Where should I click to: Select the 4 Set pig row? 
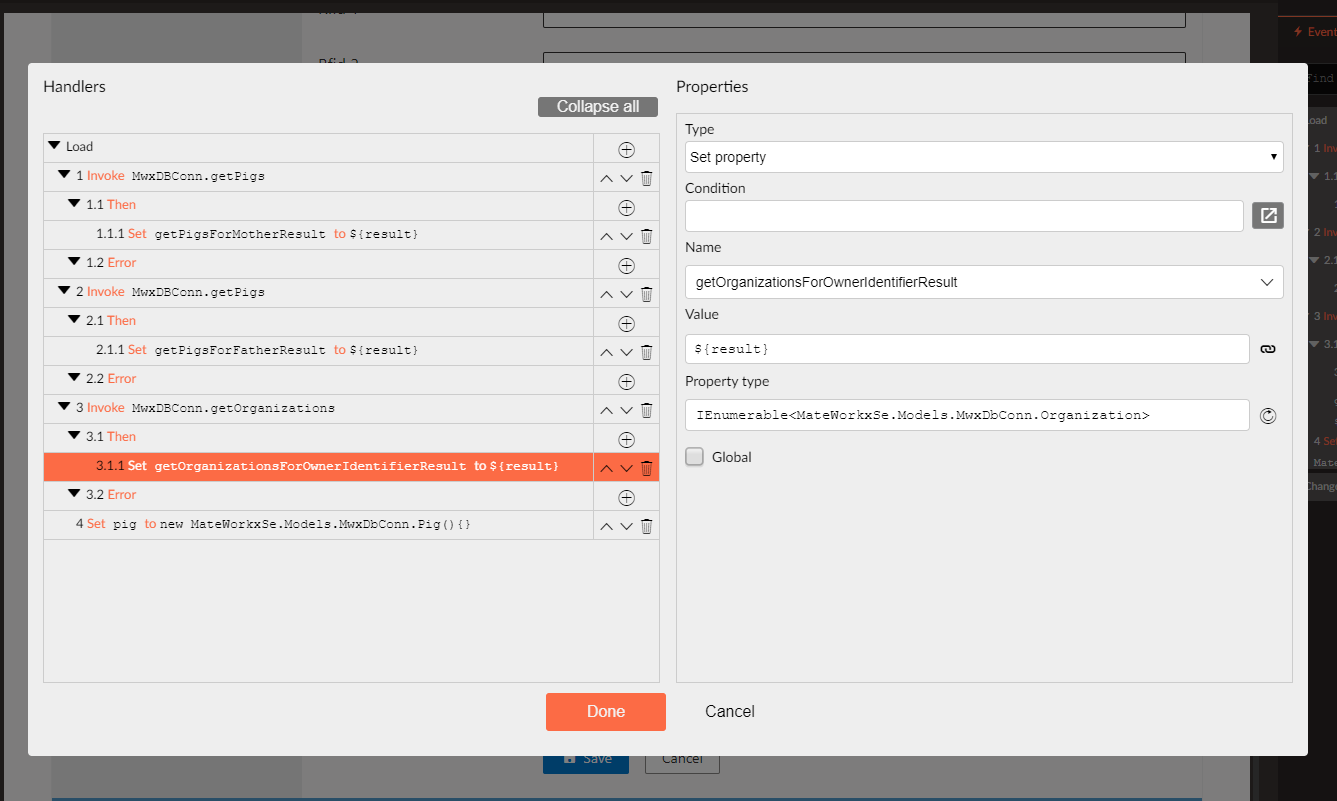318,525
